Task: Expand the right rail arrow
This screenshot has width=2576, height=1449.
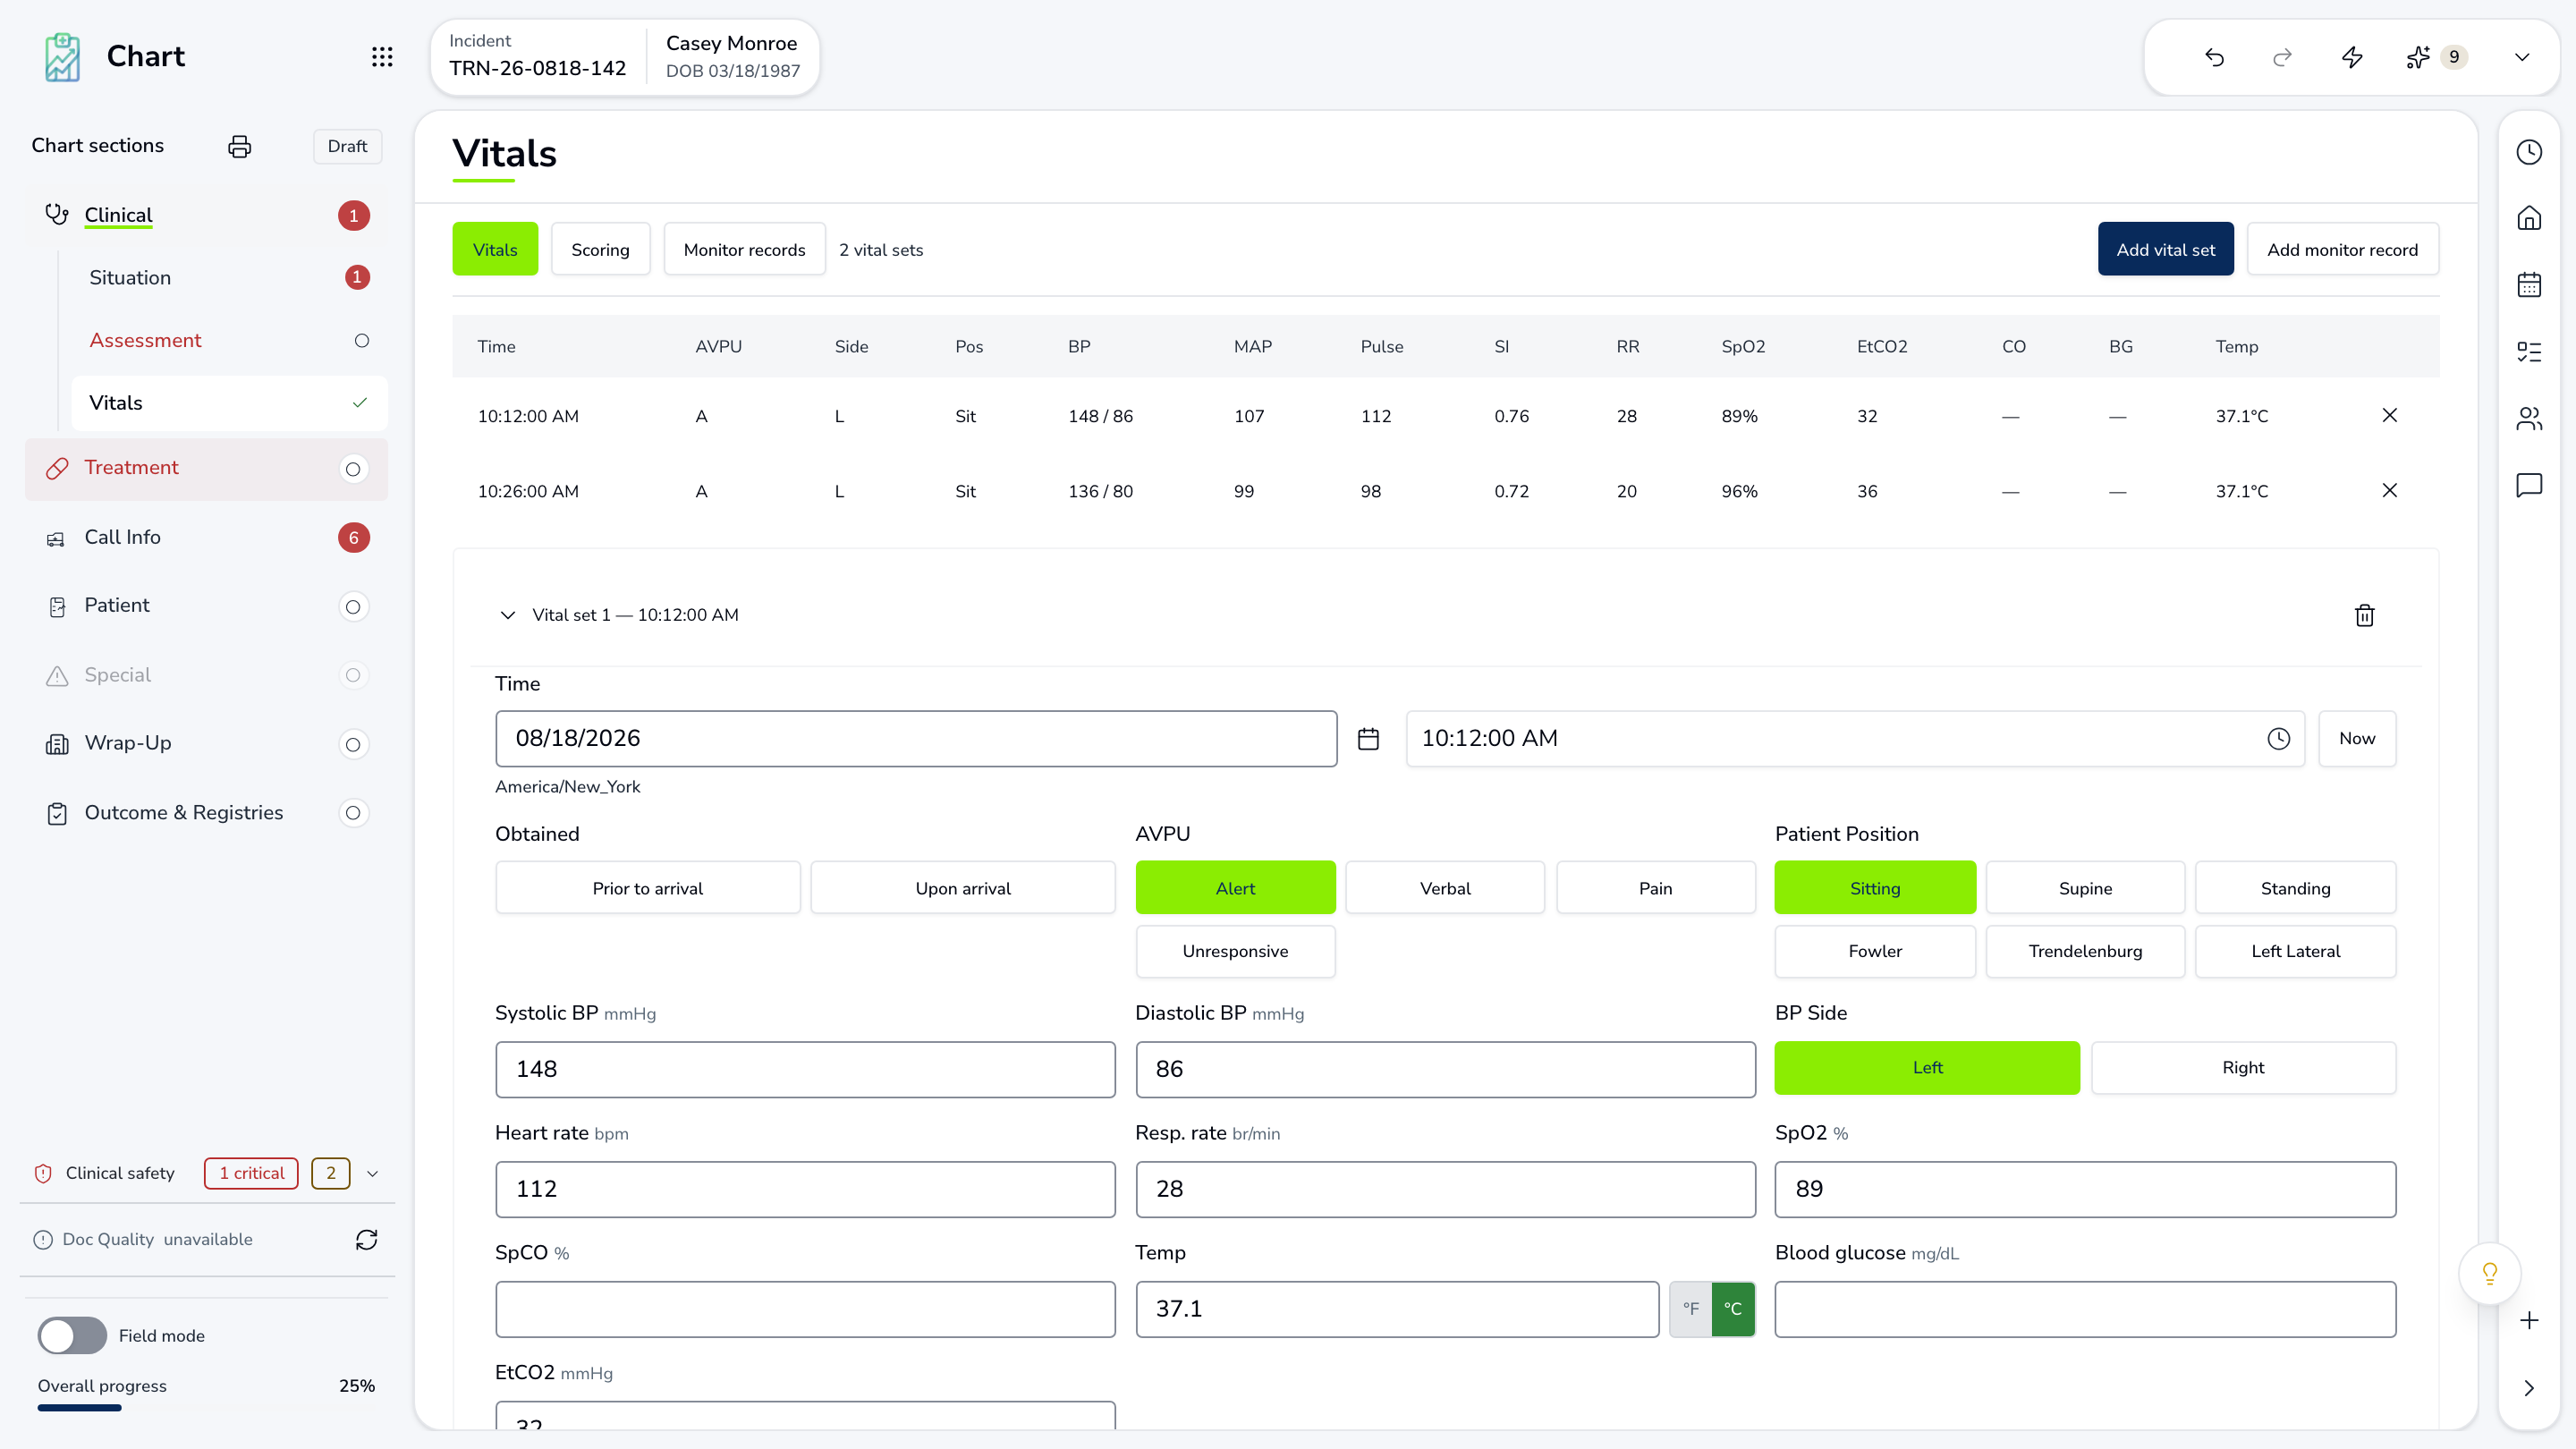Action: [x=2528, y=1388]
